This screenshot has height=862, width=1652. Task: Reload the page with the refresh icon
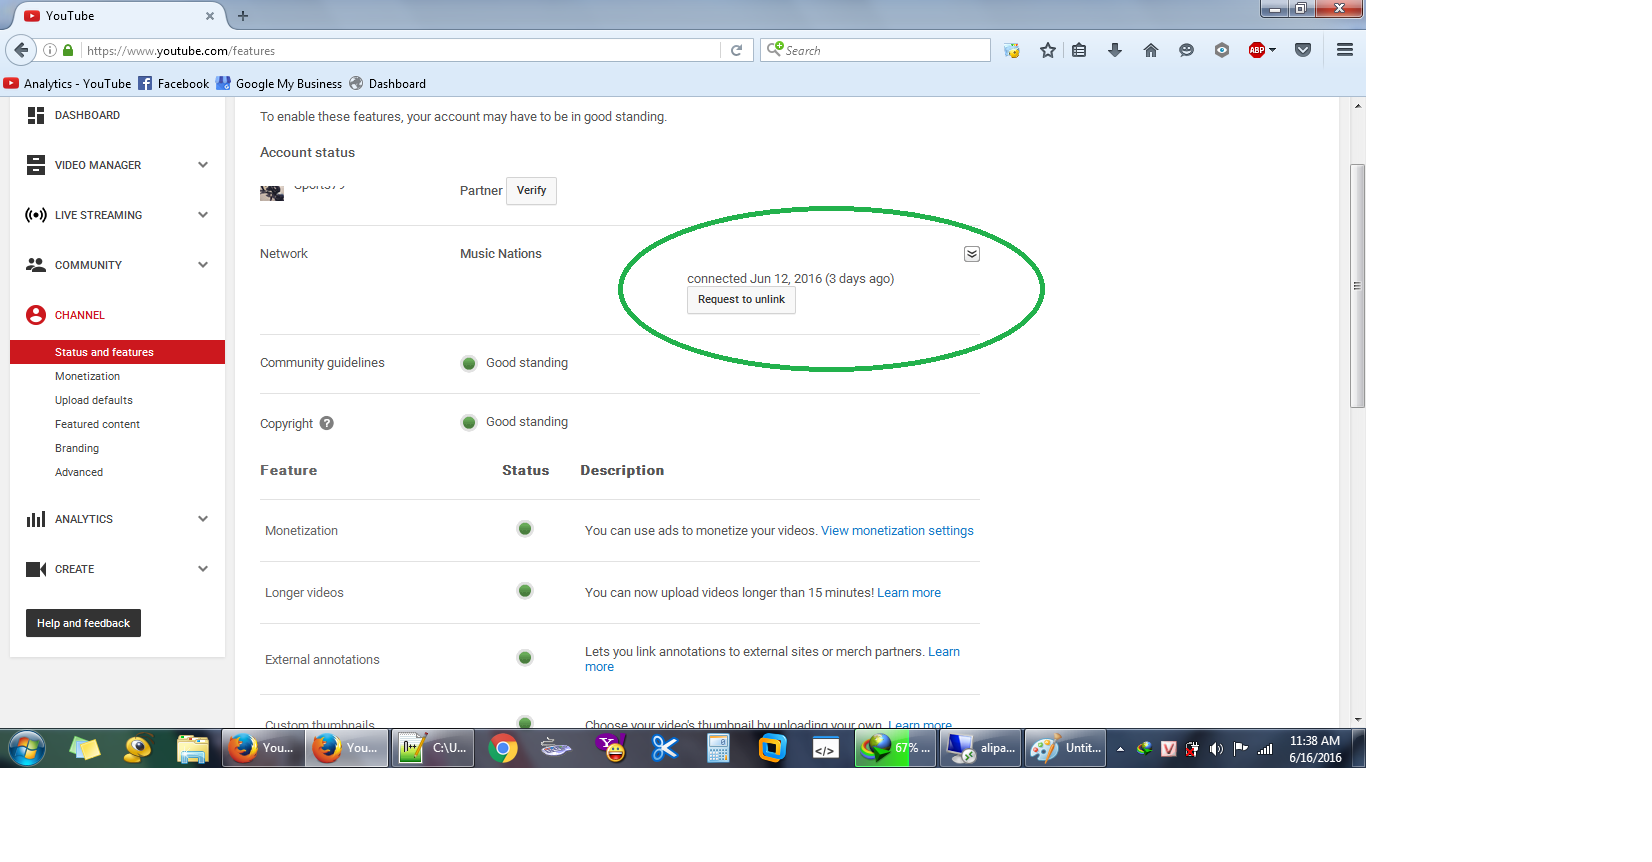coord(737,50)
